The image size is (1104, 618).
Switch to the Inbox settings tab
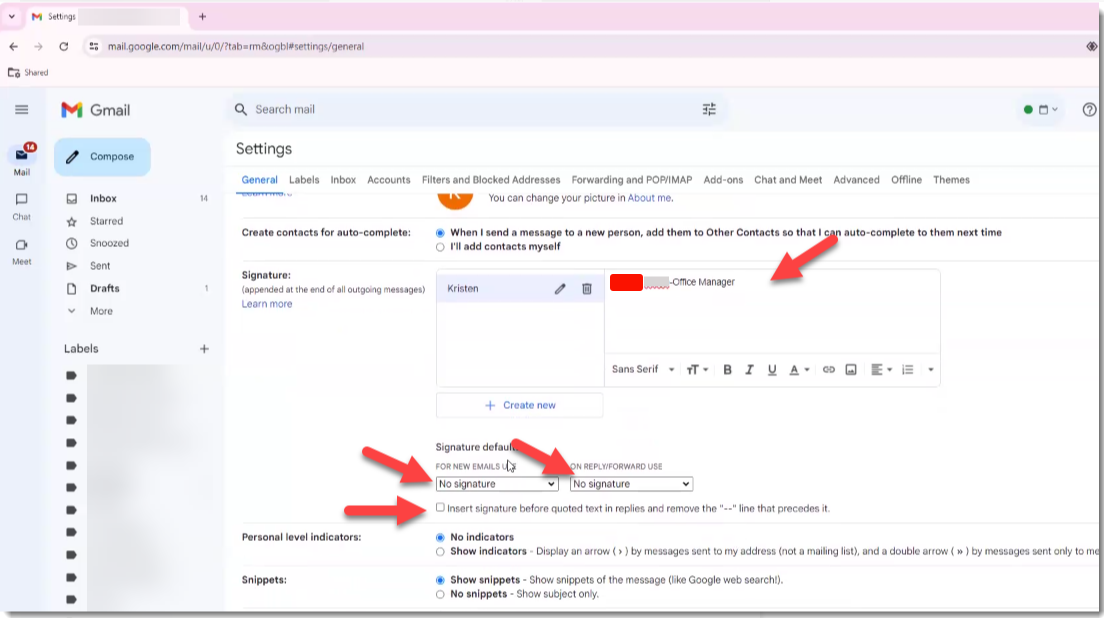coord(344,180)
